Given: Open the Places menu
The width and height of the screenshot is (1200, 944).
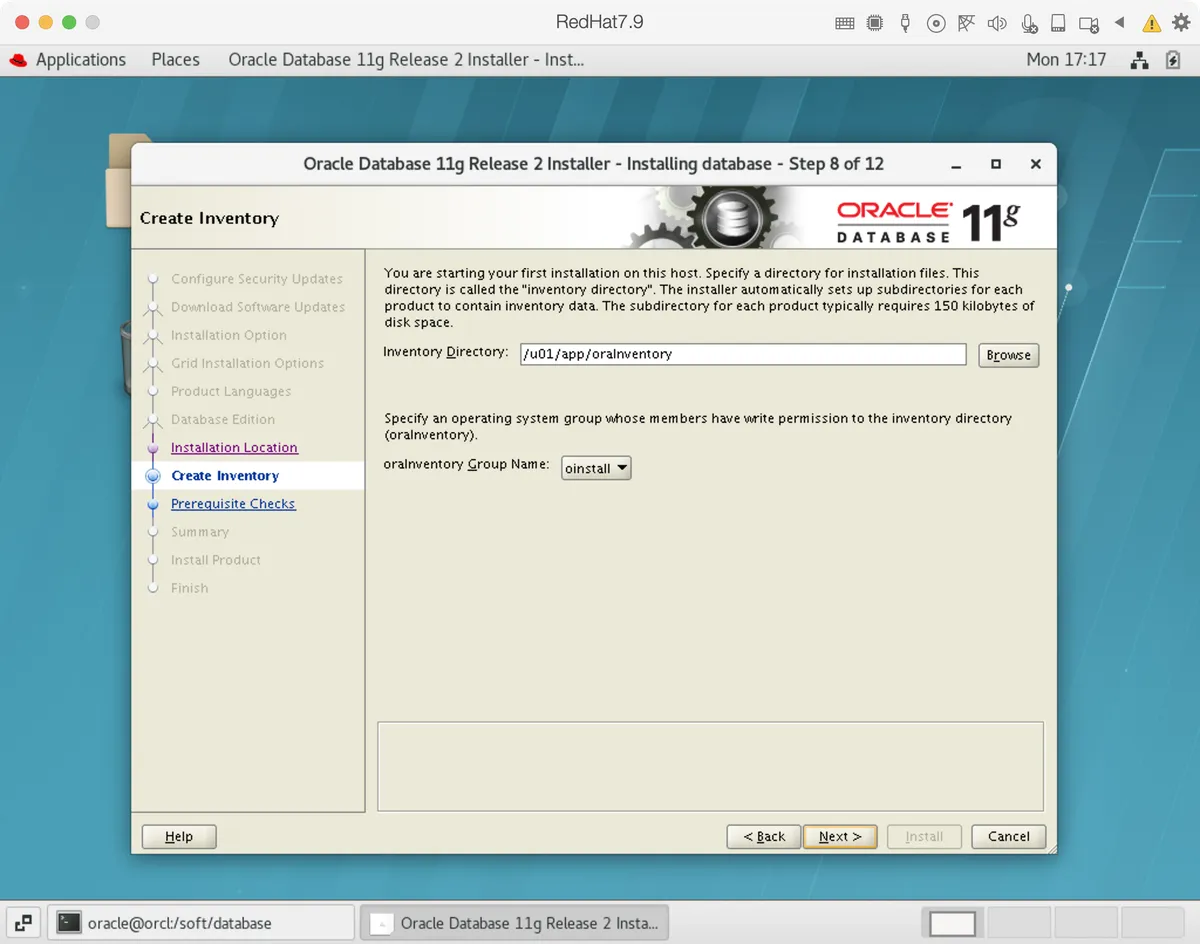Looking at the screenshot, I should (x=175, y=59).
